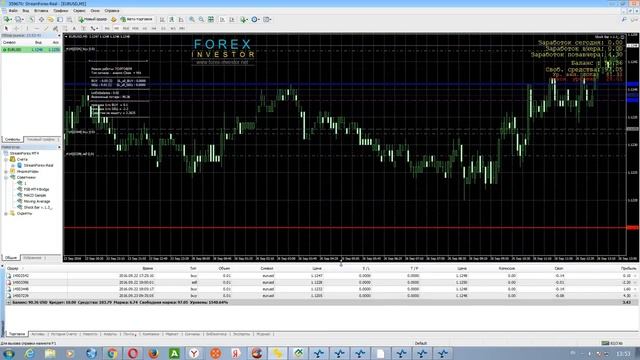The image size is (640, 360).
Task: Toggle the Chart Shift icon
Action: [x=232, y=19]
